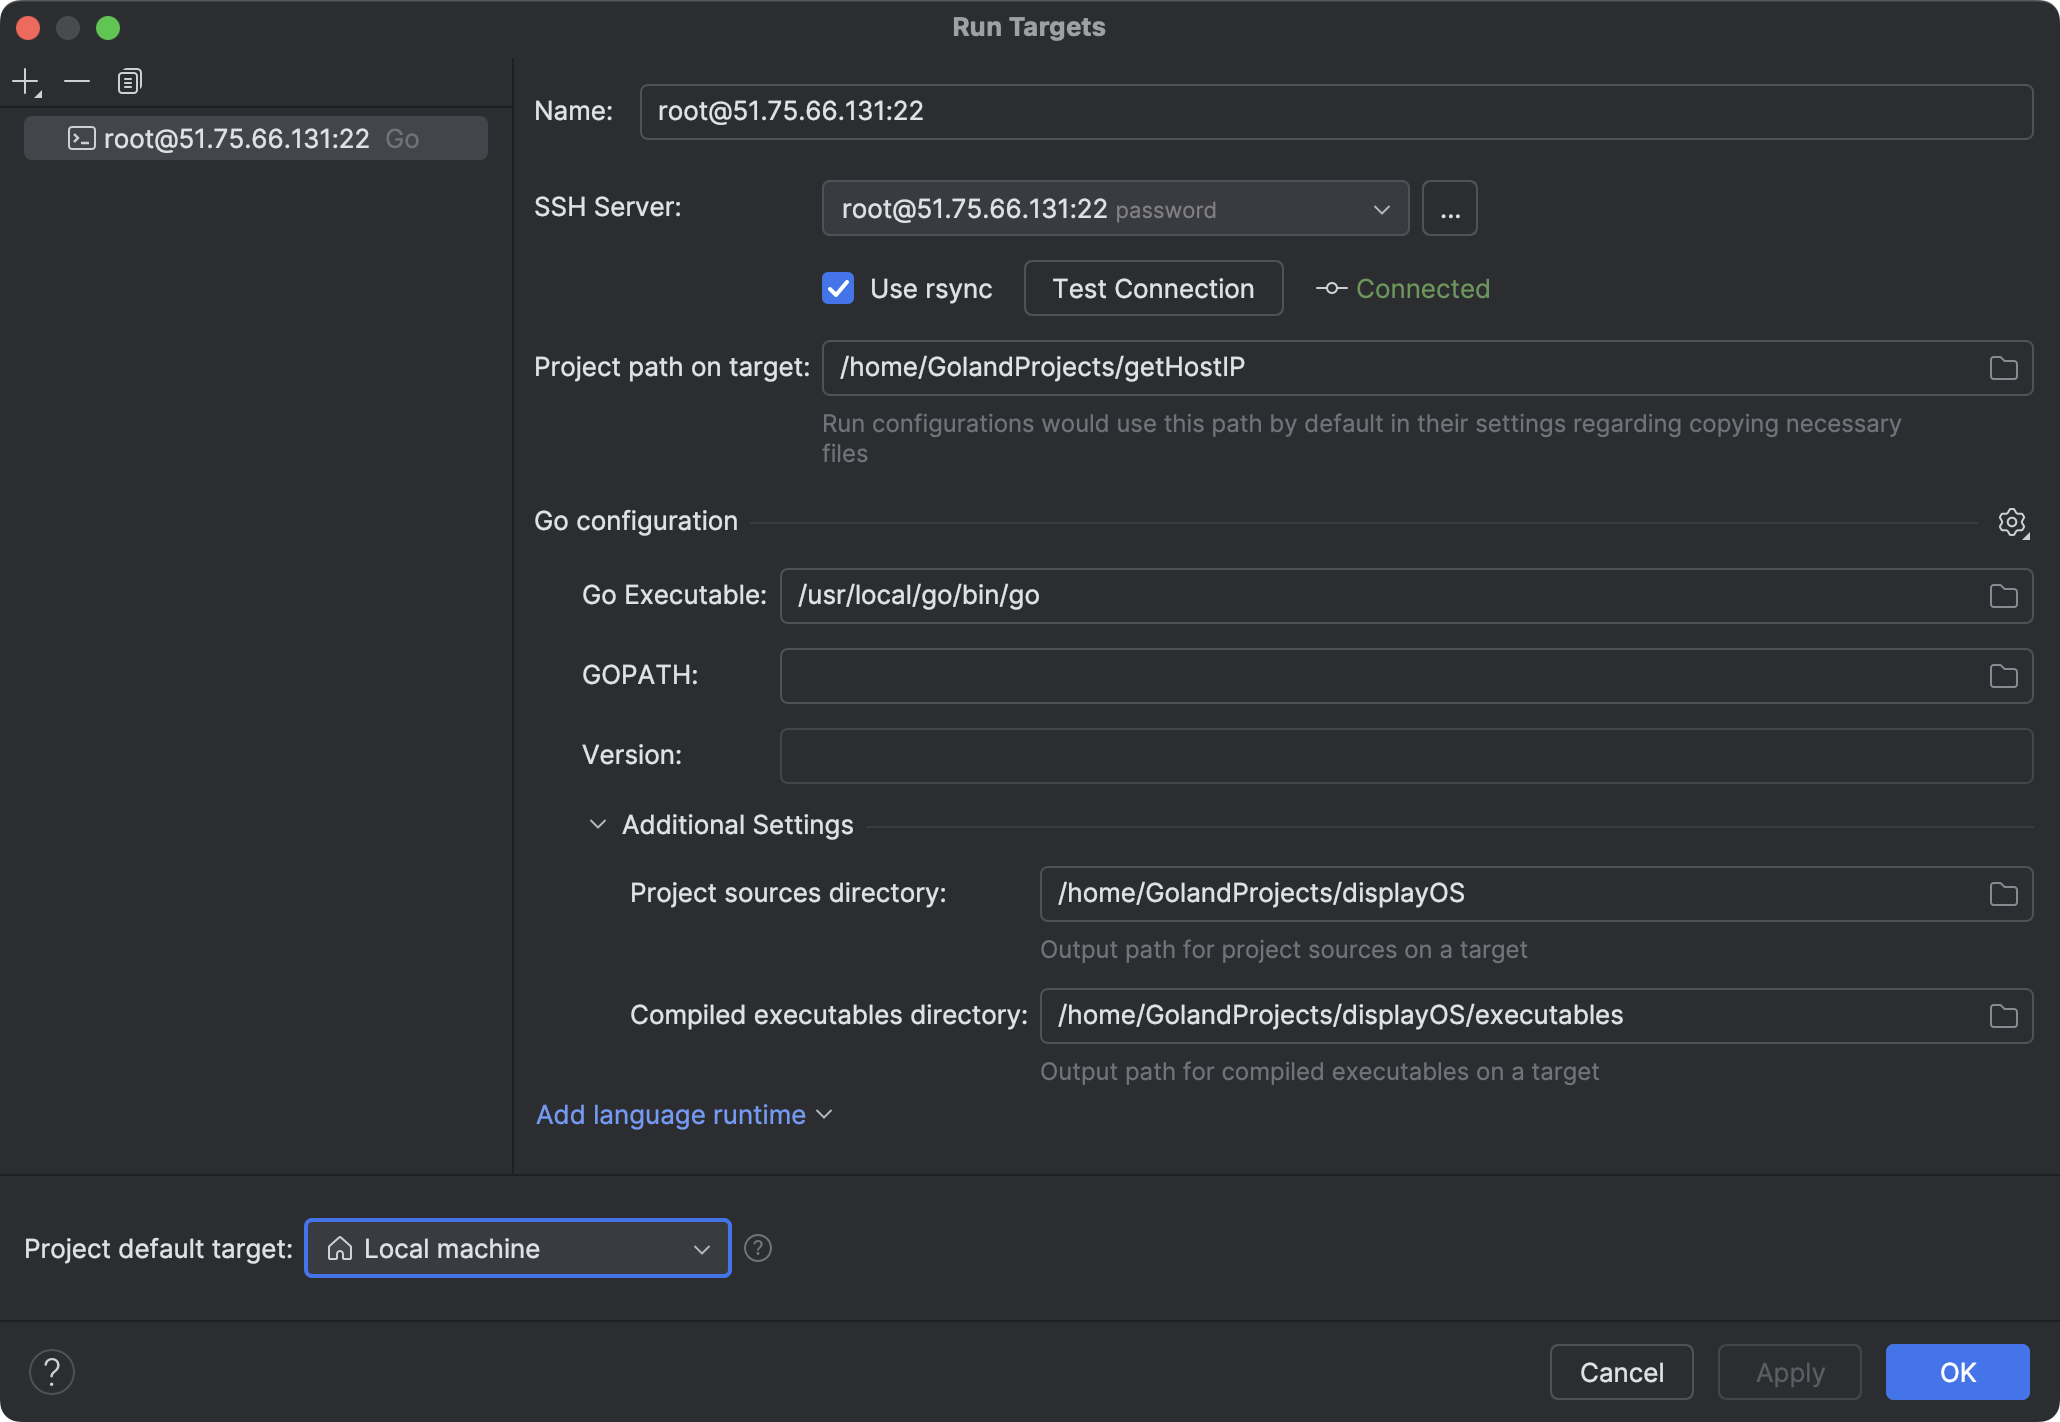Open the SSH Server dropdown
The height and width of the screenshot is (1422, 2060).
tap(1115, 209)
